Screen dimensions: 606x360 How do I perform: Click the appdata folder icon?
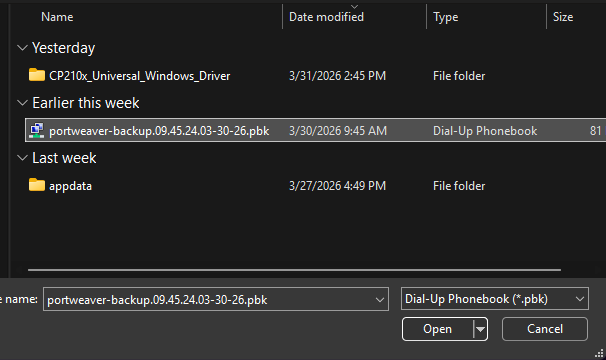37,185
